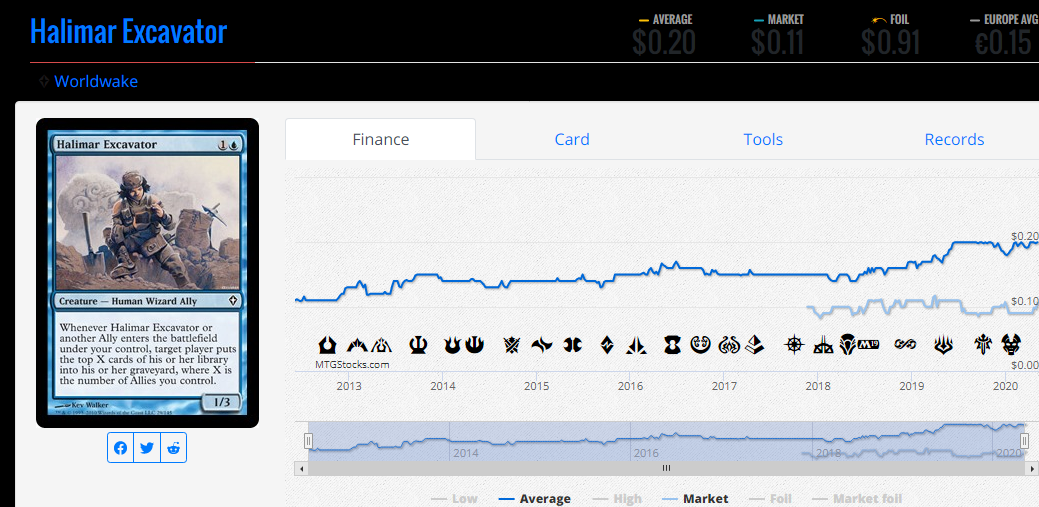Screen dimensions: 1039x507
Task: Click the War of the Spark symbol
Action: click(x=943, y=345)
